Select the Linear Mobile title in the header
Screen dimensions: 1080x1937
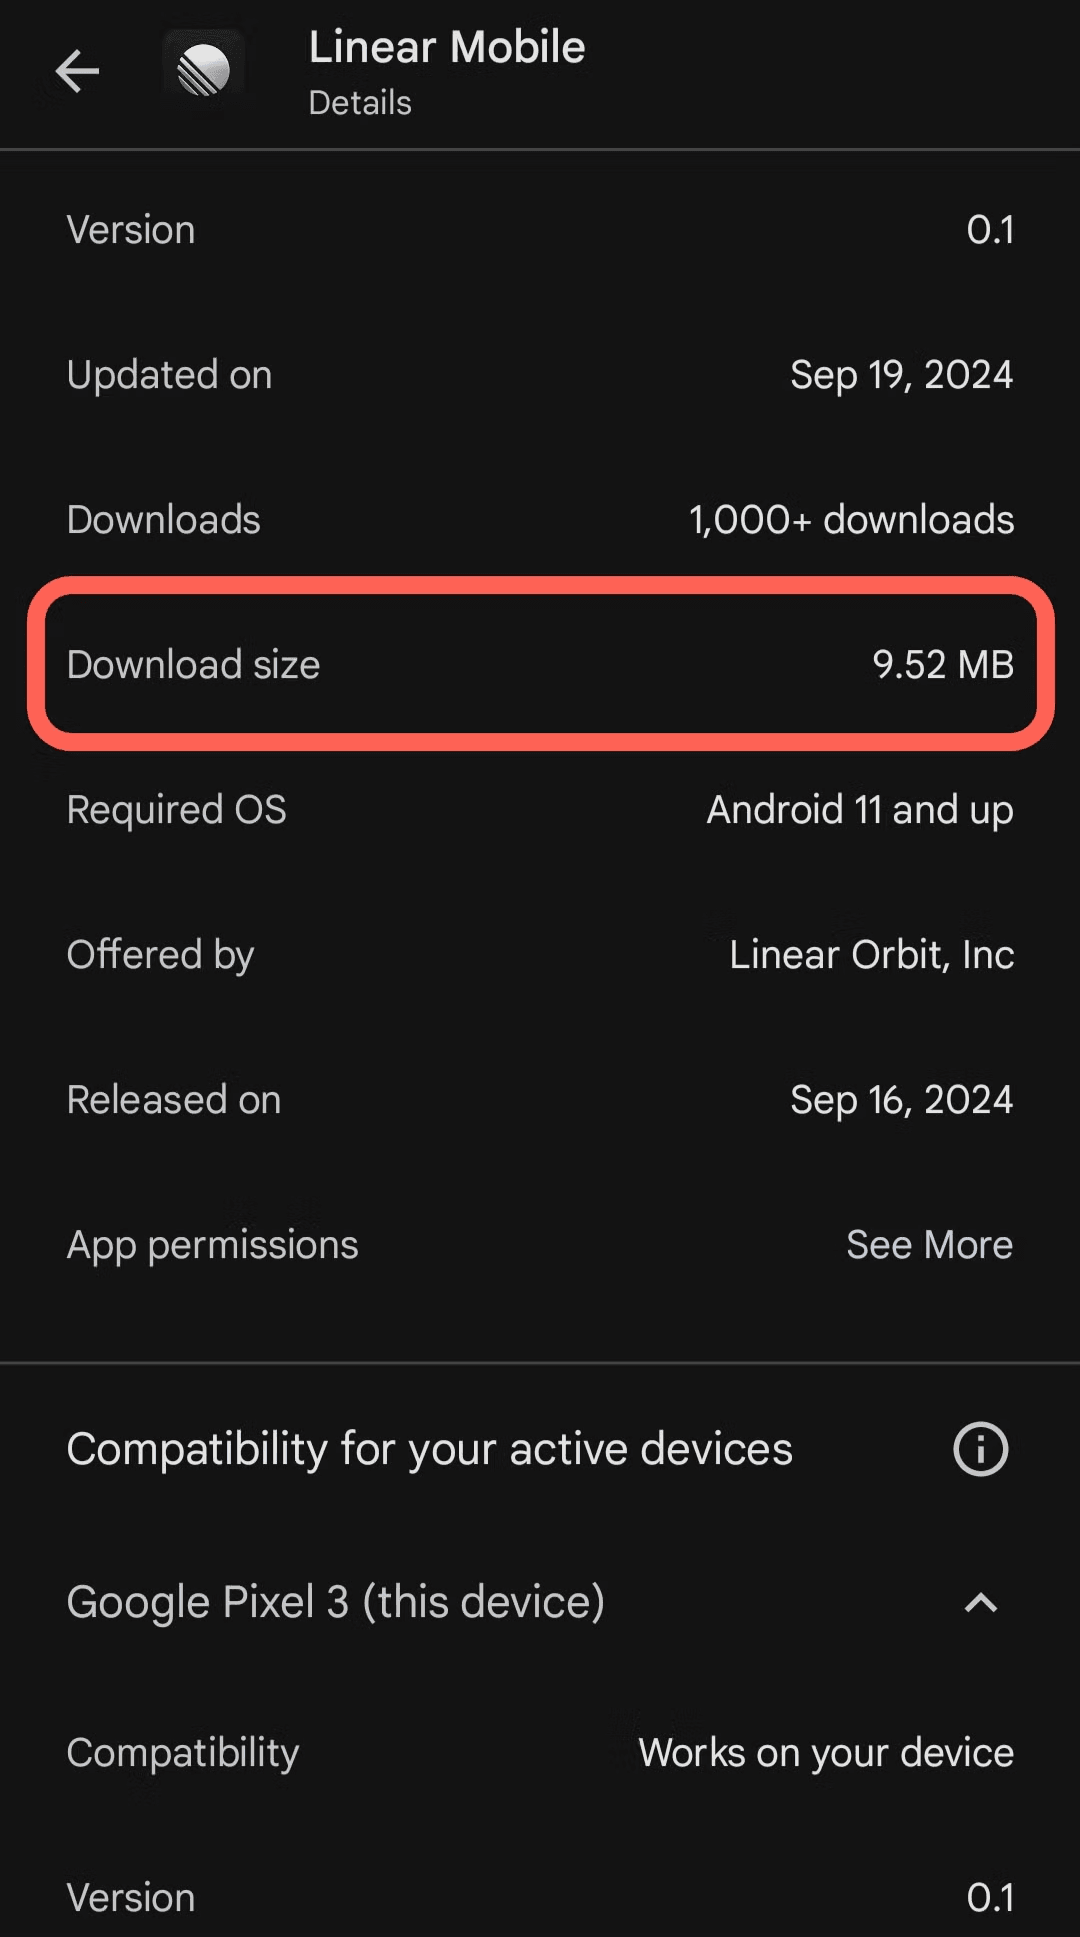446,46
